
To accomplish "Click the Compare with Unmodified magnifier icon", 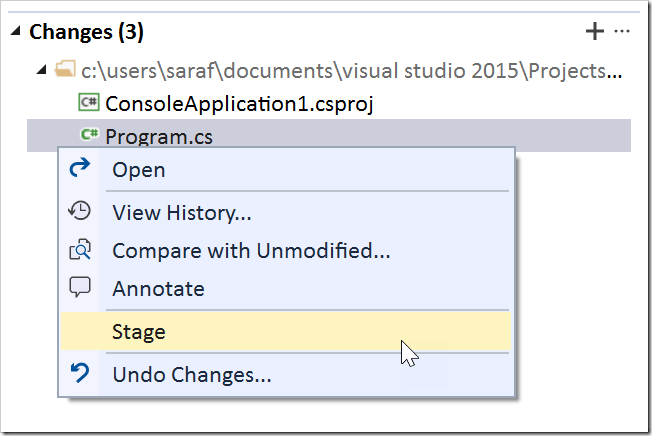I will click(80, 249).
